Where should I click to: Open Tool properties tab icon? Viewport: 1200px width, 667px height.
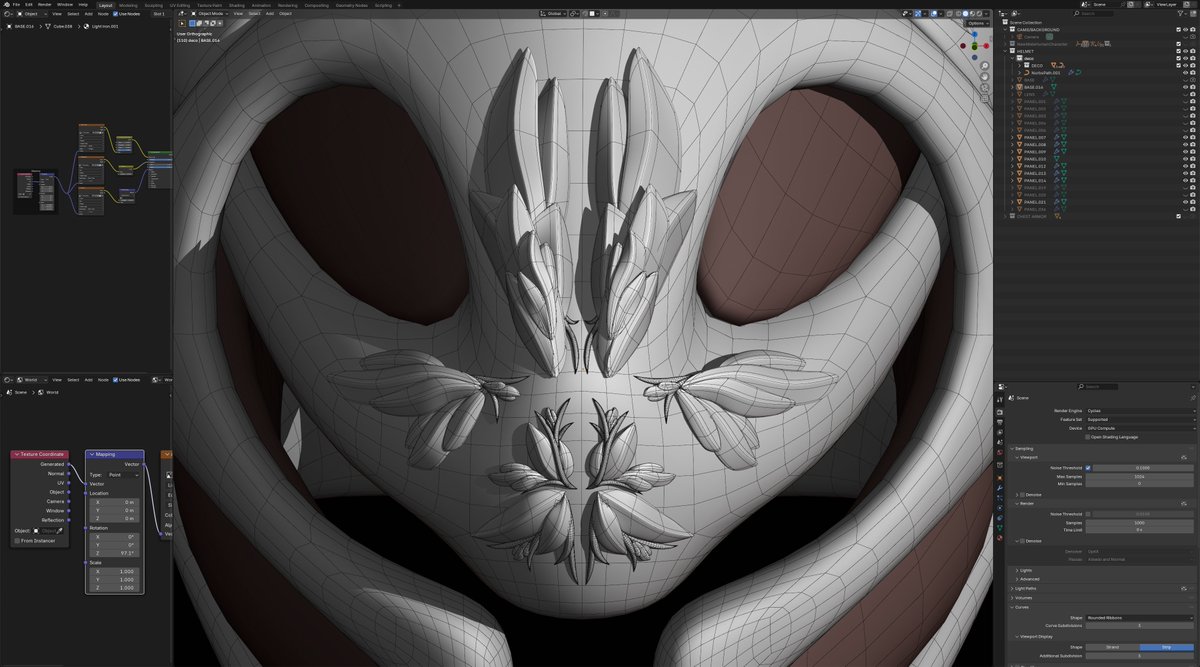tap(1000, 399)
